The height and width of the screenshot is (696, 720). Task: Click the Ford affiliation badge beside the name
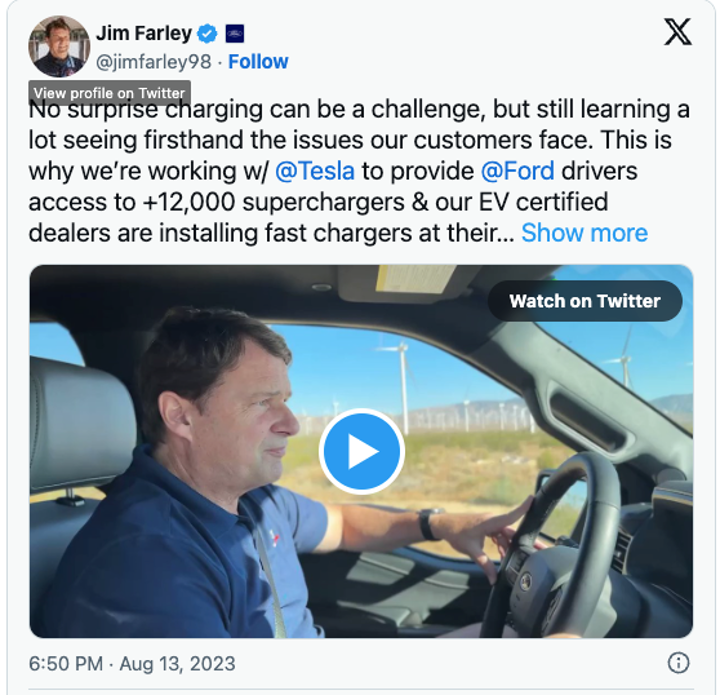coord(236,34)
